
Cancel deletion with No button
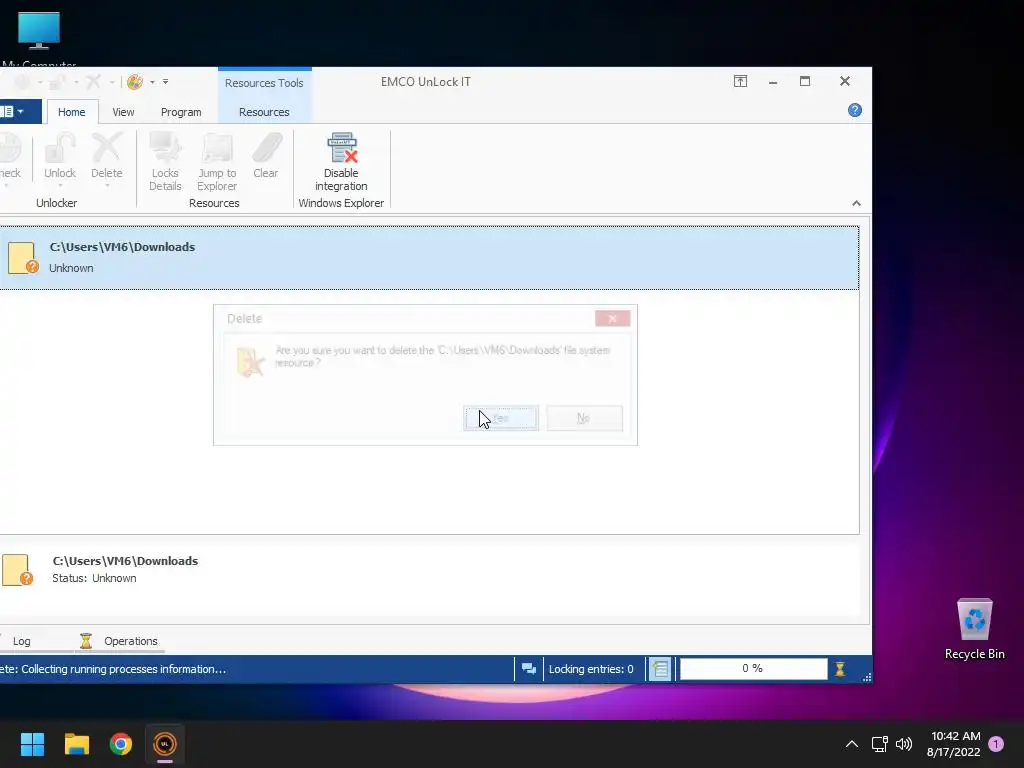click(584, 418)
